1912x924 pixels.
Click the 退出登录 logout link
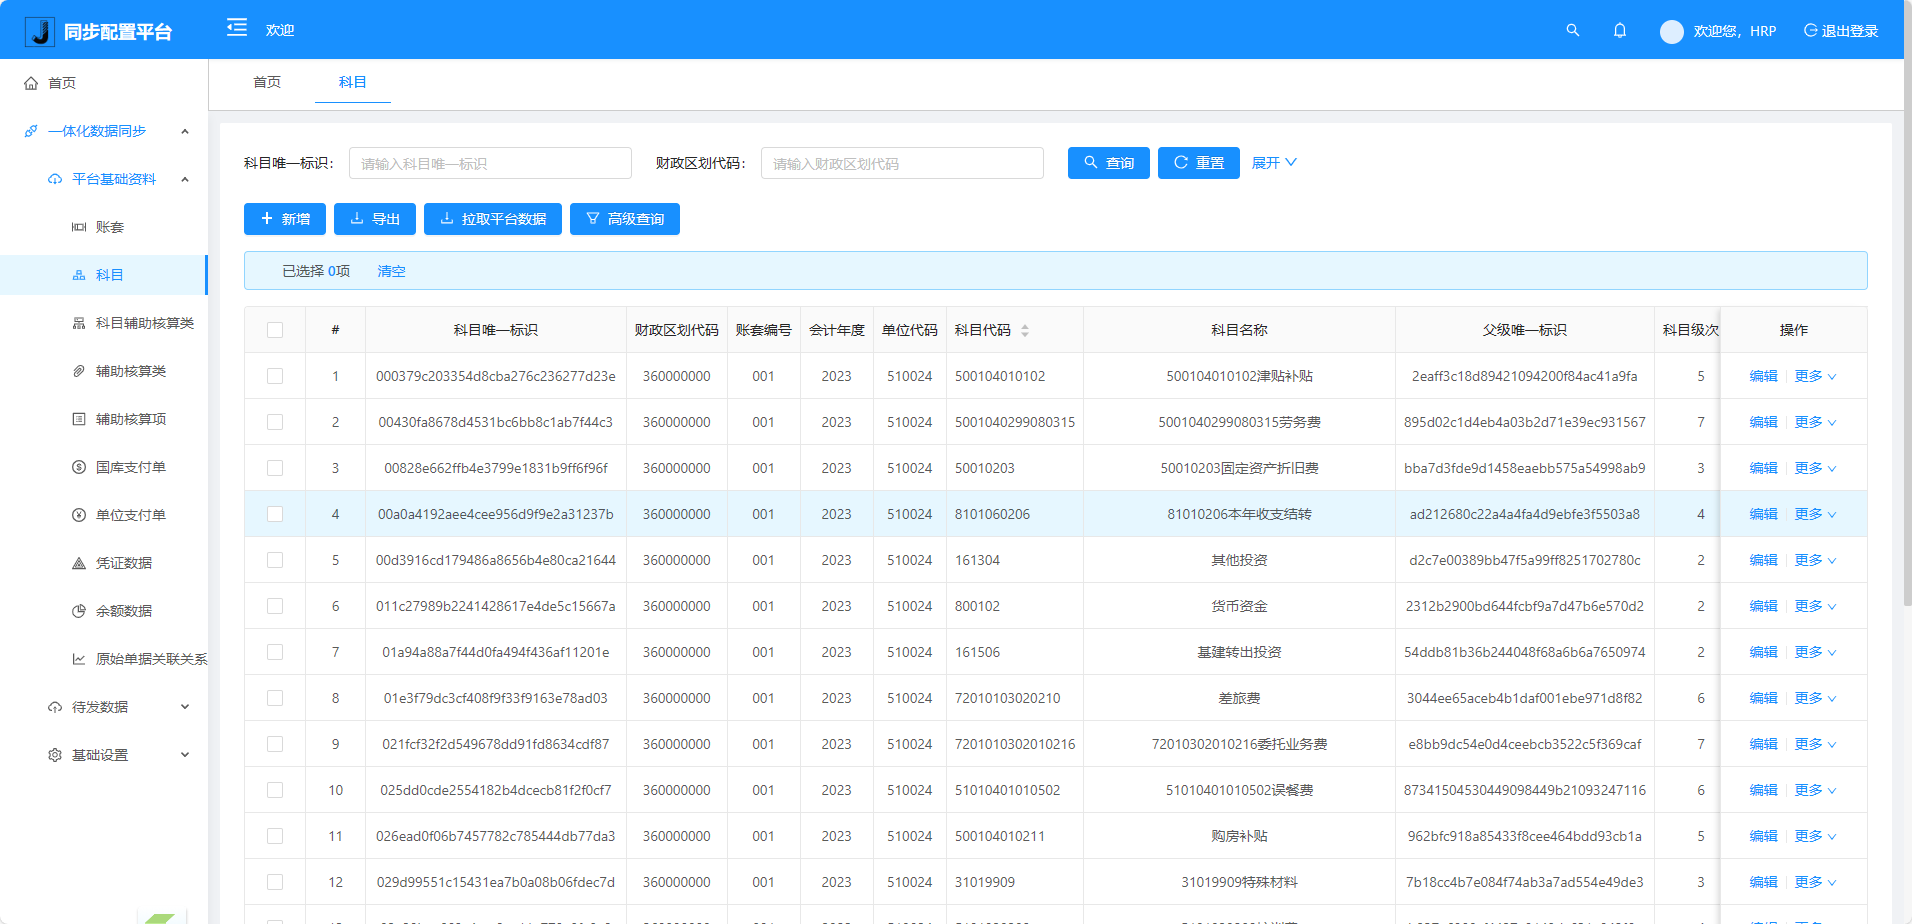pos(1841,31)
